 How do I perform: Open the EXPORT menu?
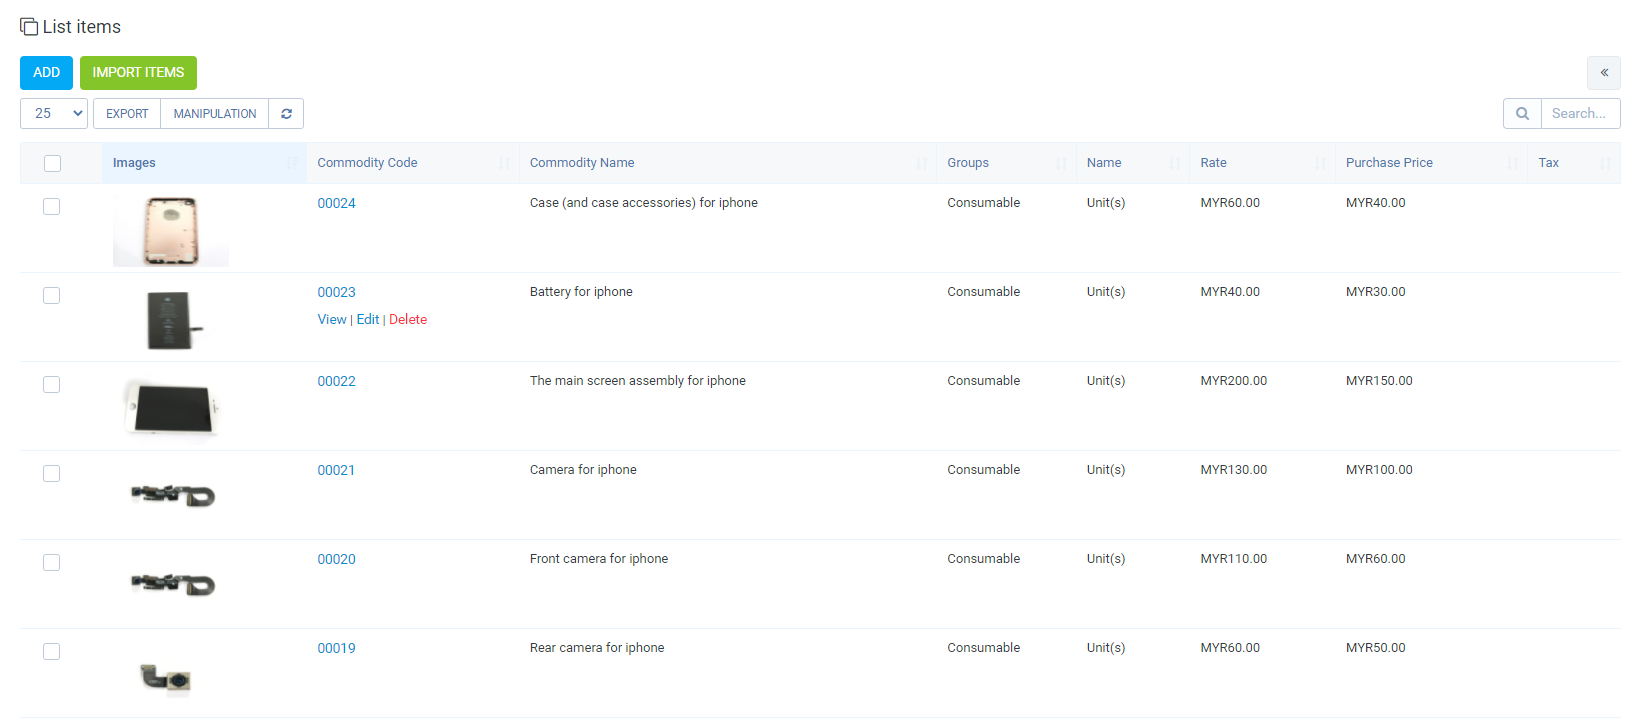pos(127,113)
